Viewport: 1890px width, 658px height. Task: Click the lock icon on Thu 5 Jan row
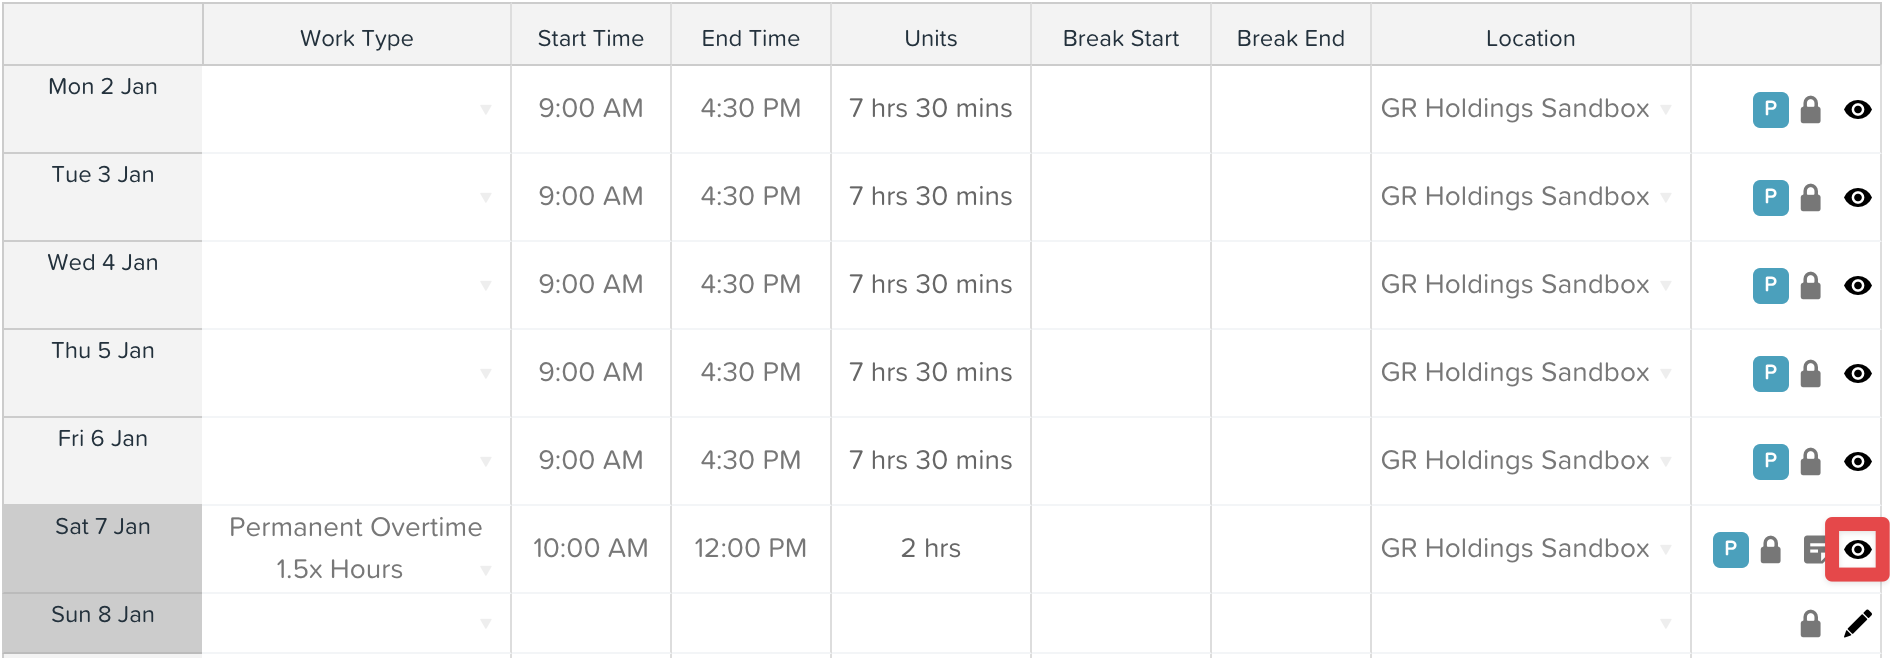[x=1810, y=373]
